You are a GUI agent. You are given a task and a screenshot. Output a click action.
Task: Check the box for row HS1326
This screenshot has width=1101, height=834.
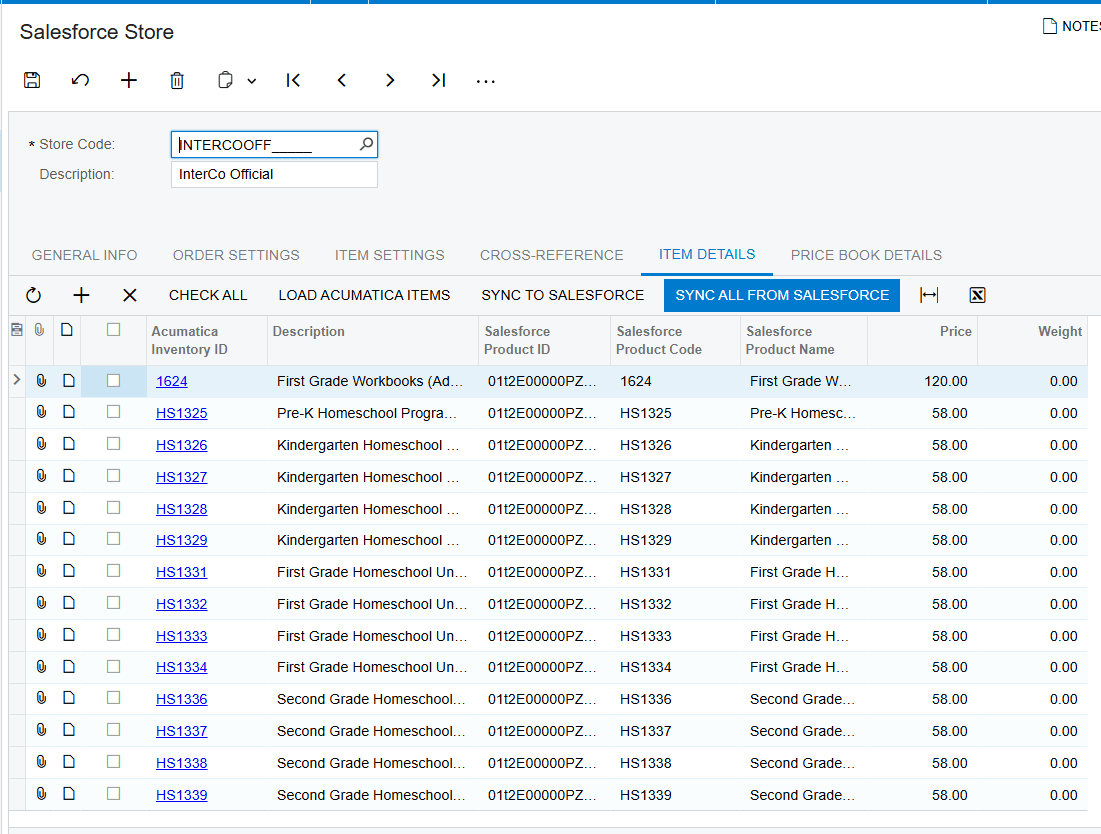(x=113, y=444)
